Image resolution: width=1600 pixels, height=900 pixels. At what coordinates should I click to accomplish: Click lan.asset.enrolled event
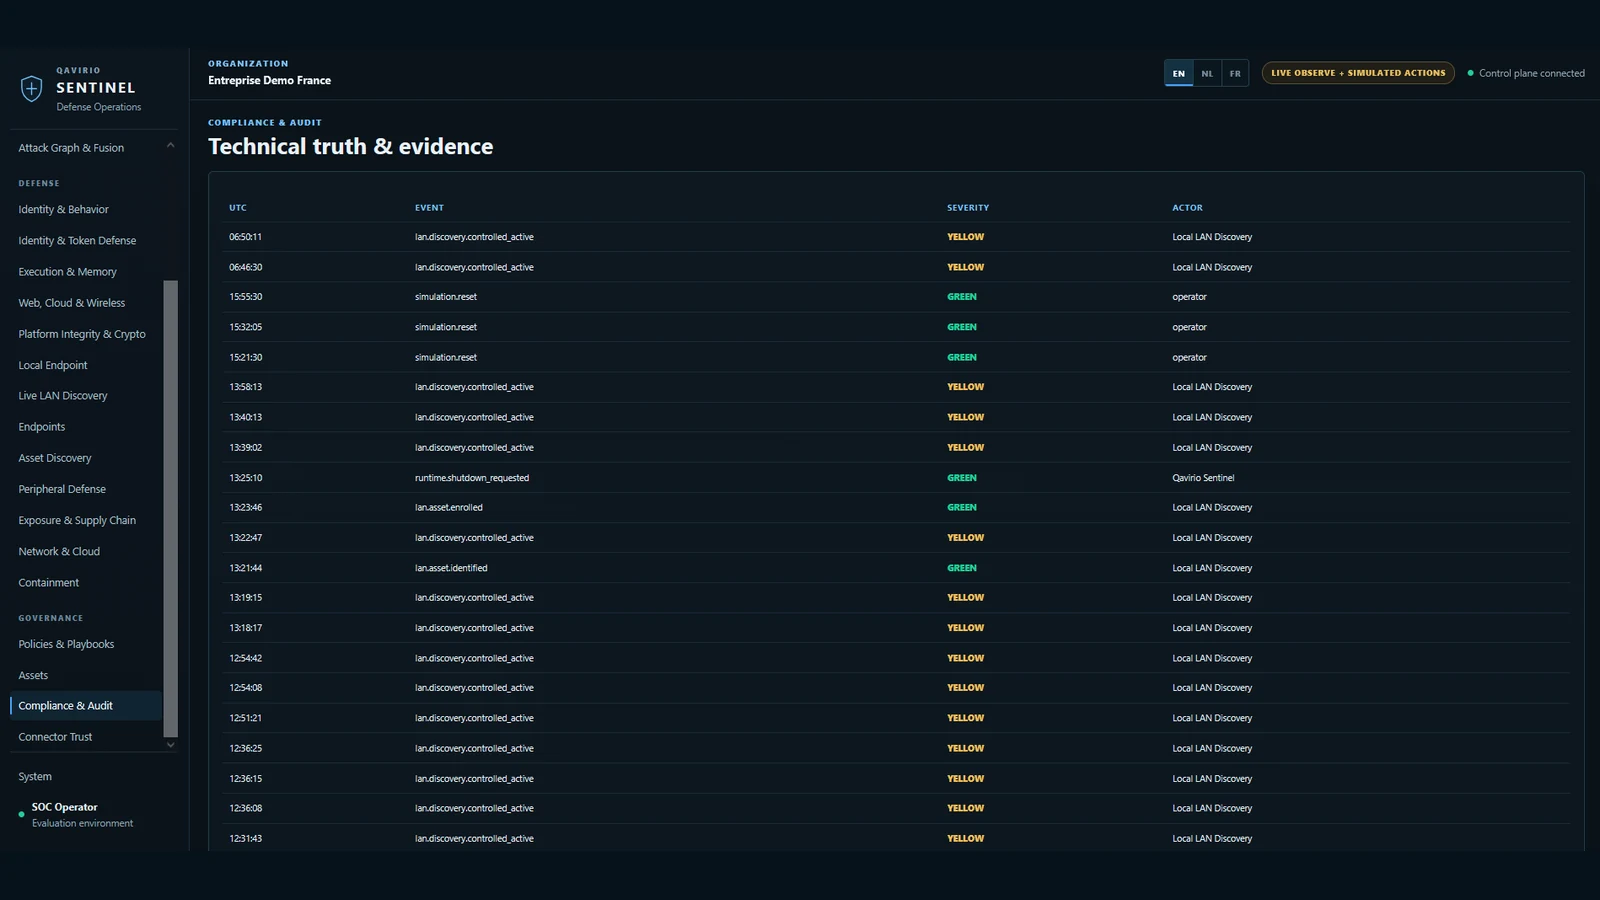tap(449, 508)
